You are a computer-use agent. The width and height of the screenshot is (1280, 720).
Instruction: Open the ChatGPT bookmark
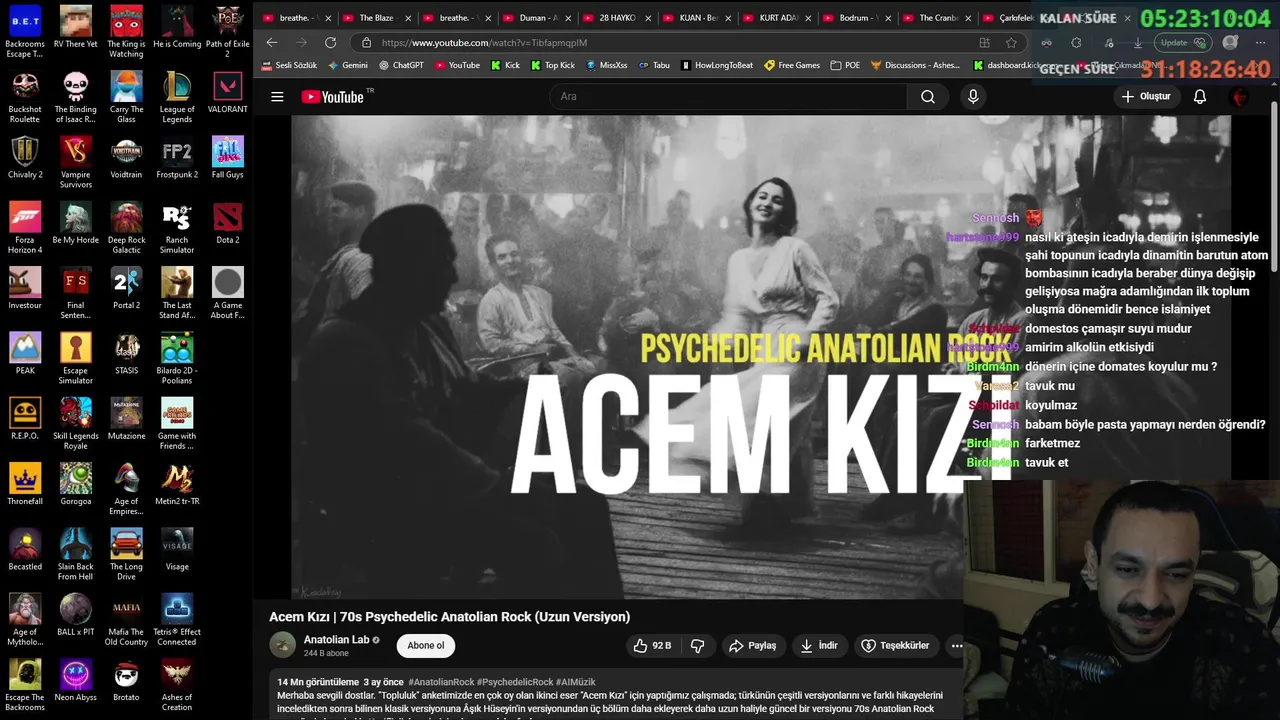[401, 65]
